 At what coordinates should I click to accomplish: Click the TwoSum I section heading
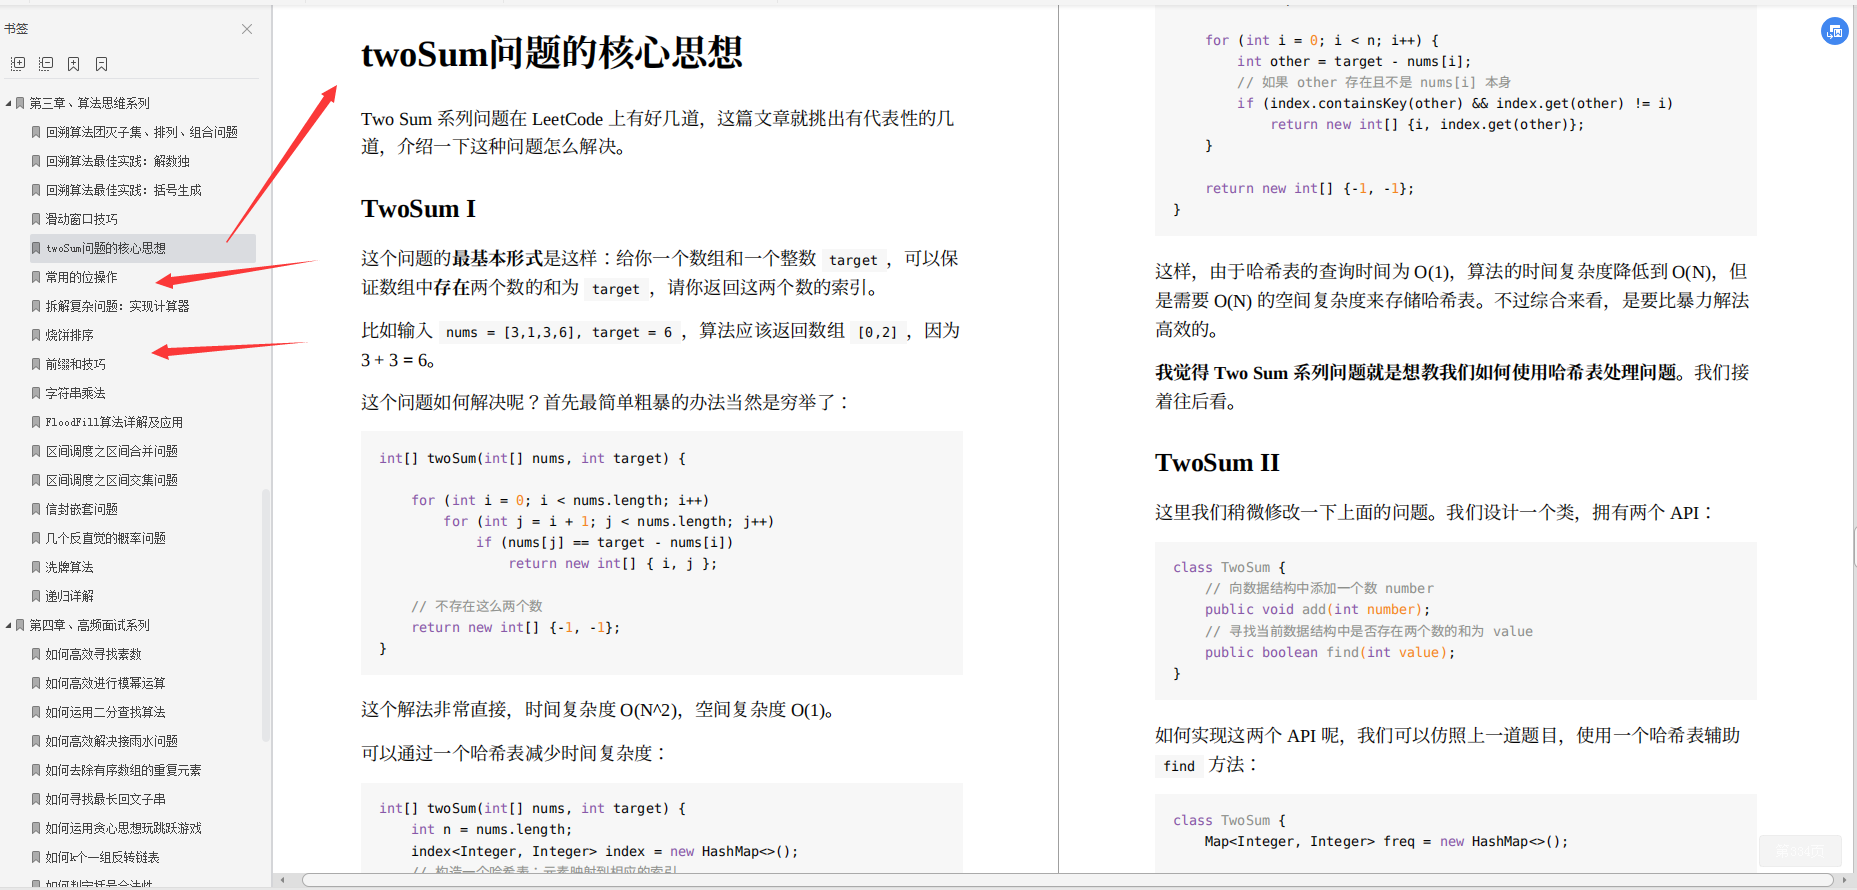point(418,209)
